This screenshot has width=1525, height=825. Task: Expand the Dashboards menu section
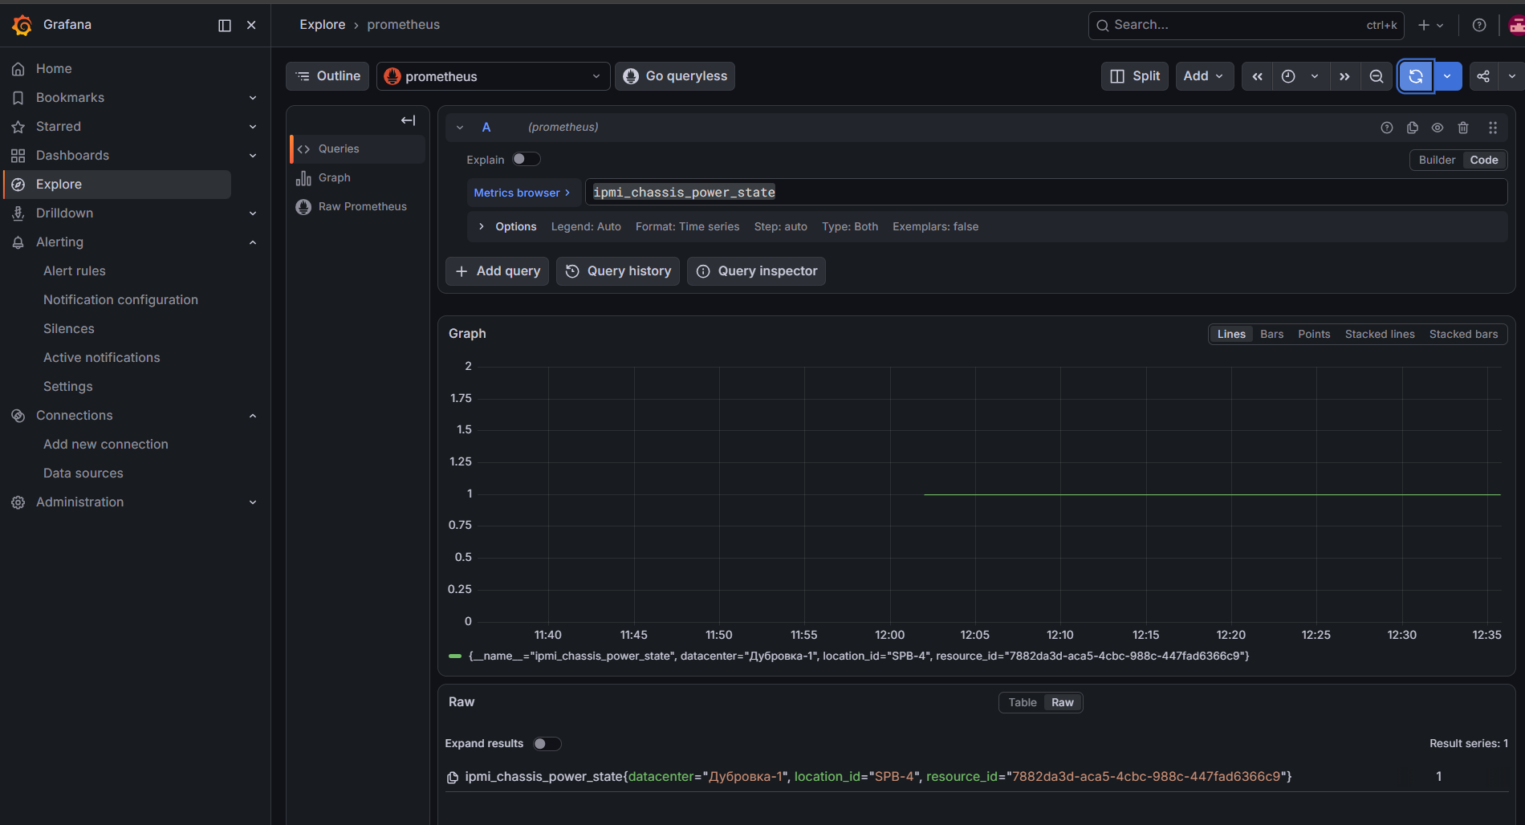coord(253,155)
